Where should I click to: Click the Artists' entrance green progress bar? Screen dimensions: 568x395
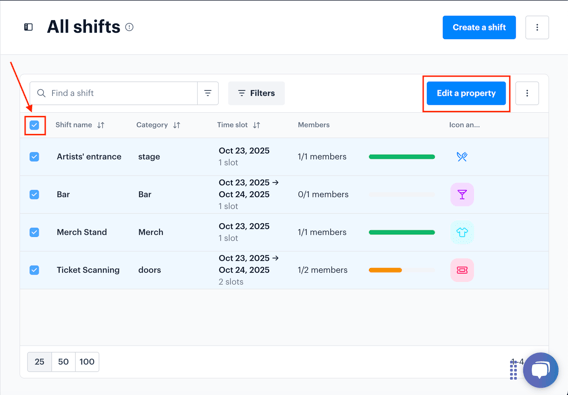click(402, 157)
